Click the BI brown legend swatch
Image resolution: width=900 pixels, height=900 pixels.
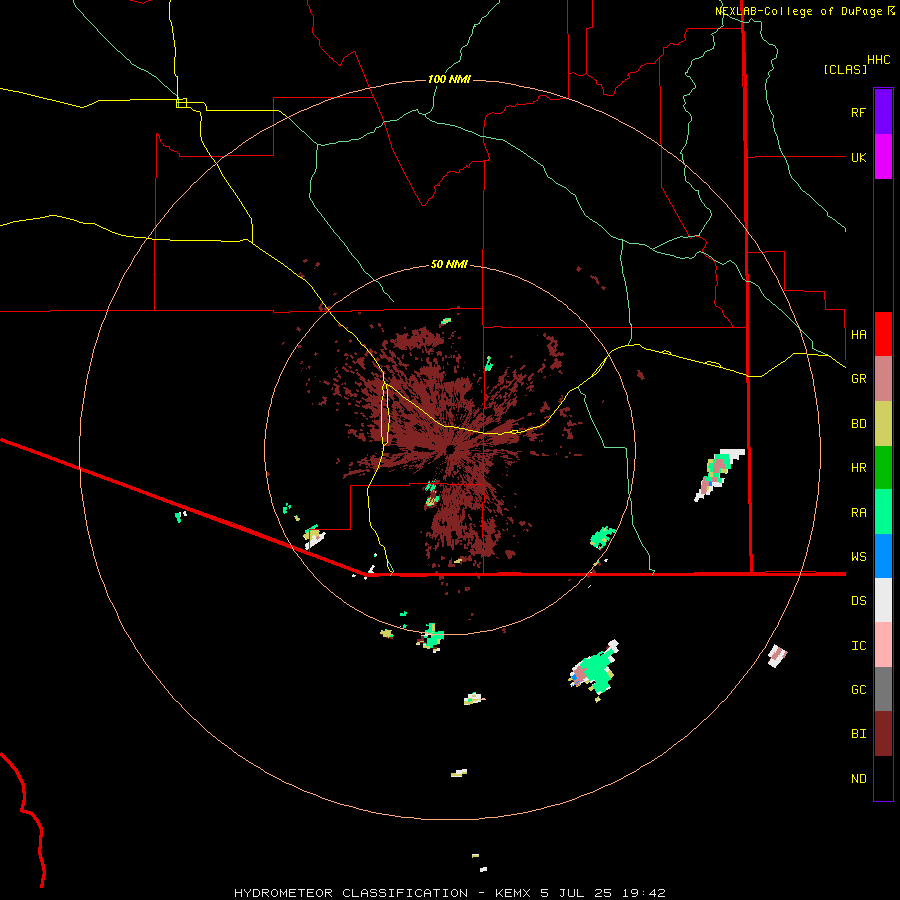[x=883, y=734]
